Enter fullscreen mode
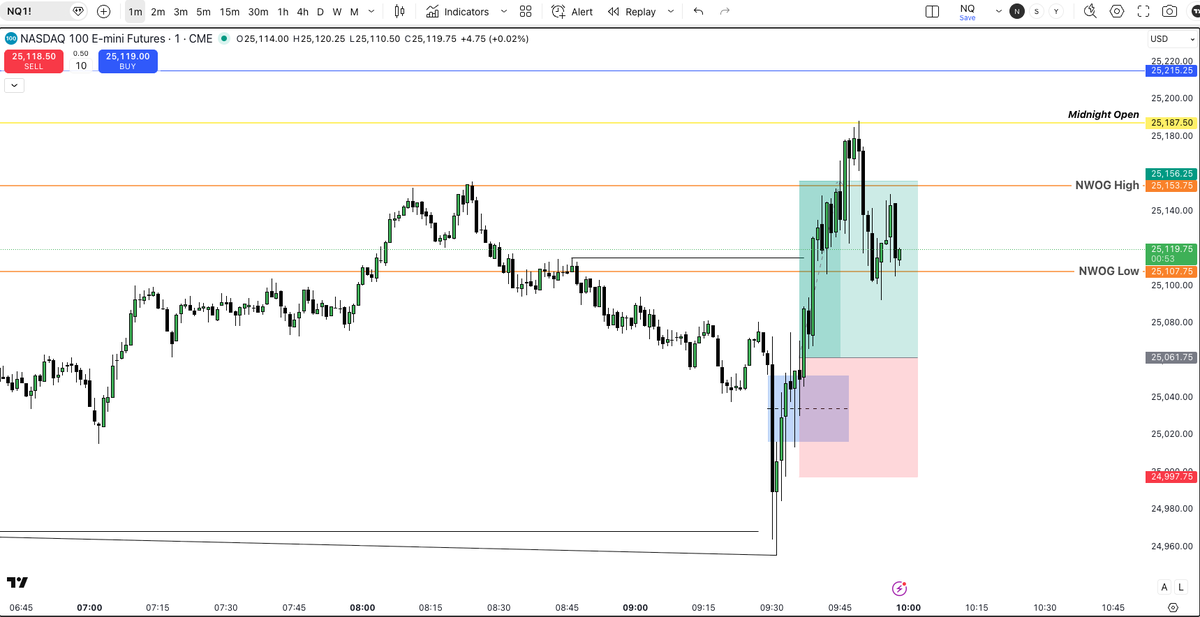Screen dimensions: 1200x617 1144,12
